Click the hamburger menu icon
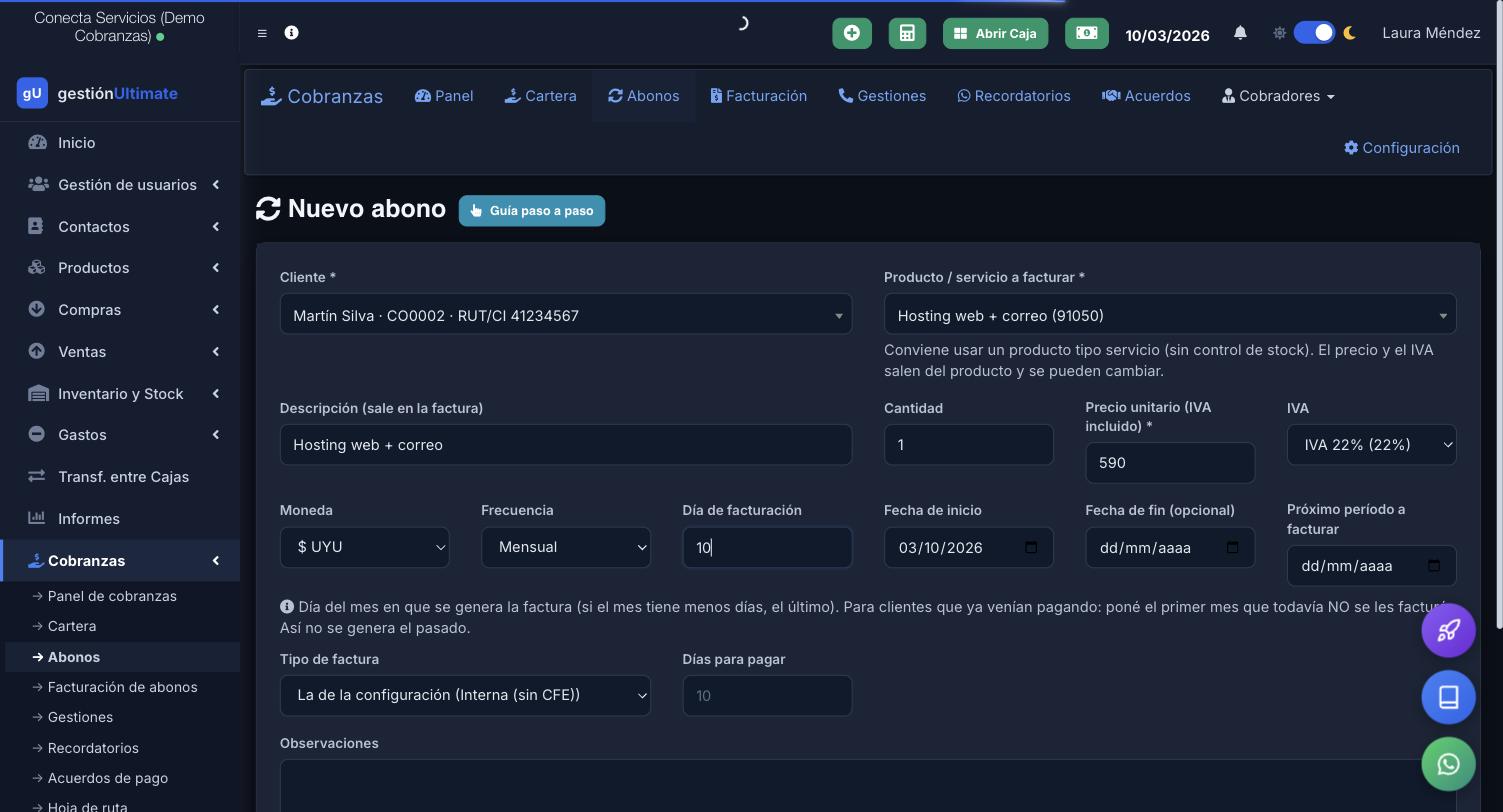1503x812 pixels. [x=262, y=33]
